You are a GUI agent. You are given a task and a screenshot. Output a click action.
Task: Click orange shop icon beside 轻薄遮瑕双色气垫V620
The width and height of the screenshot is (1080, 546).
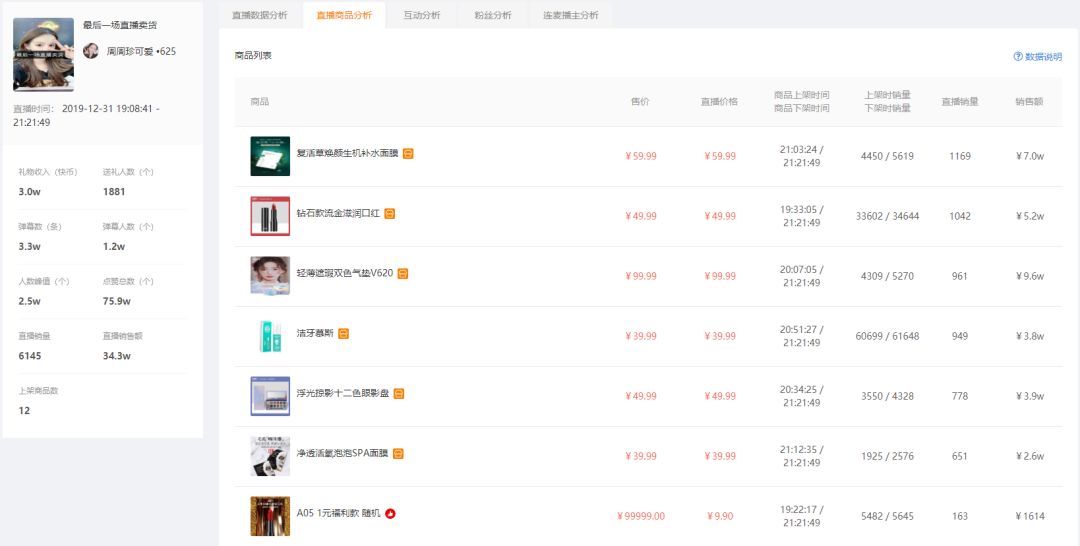click(403, 273)
